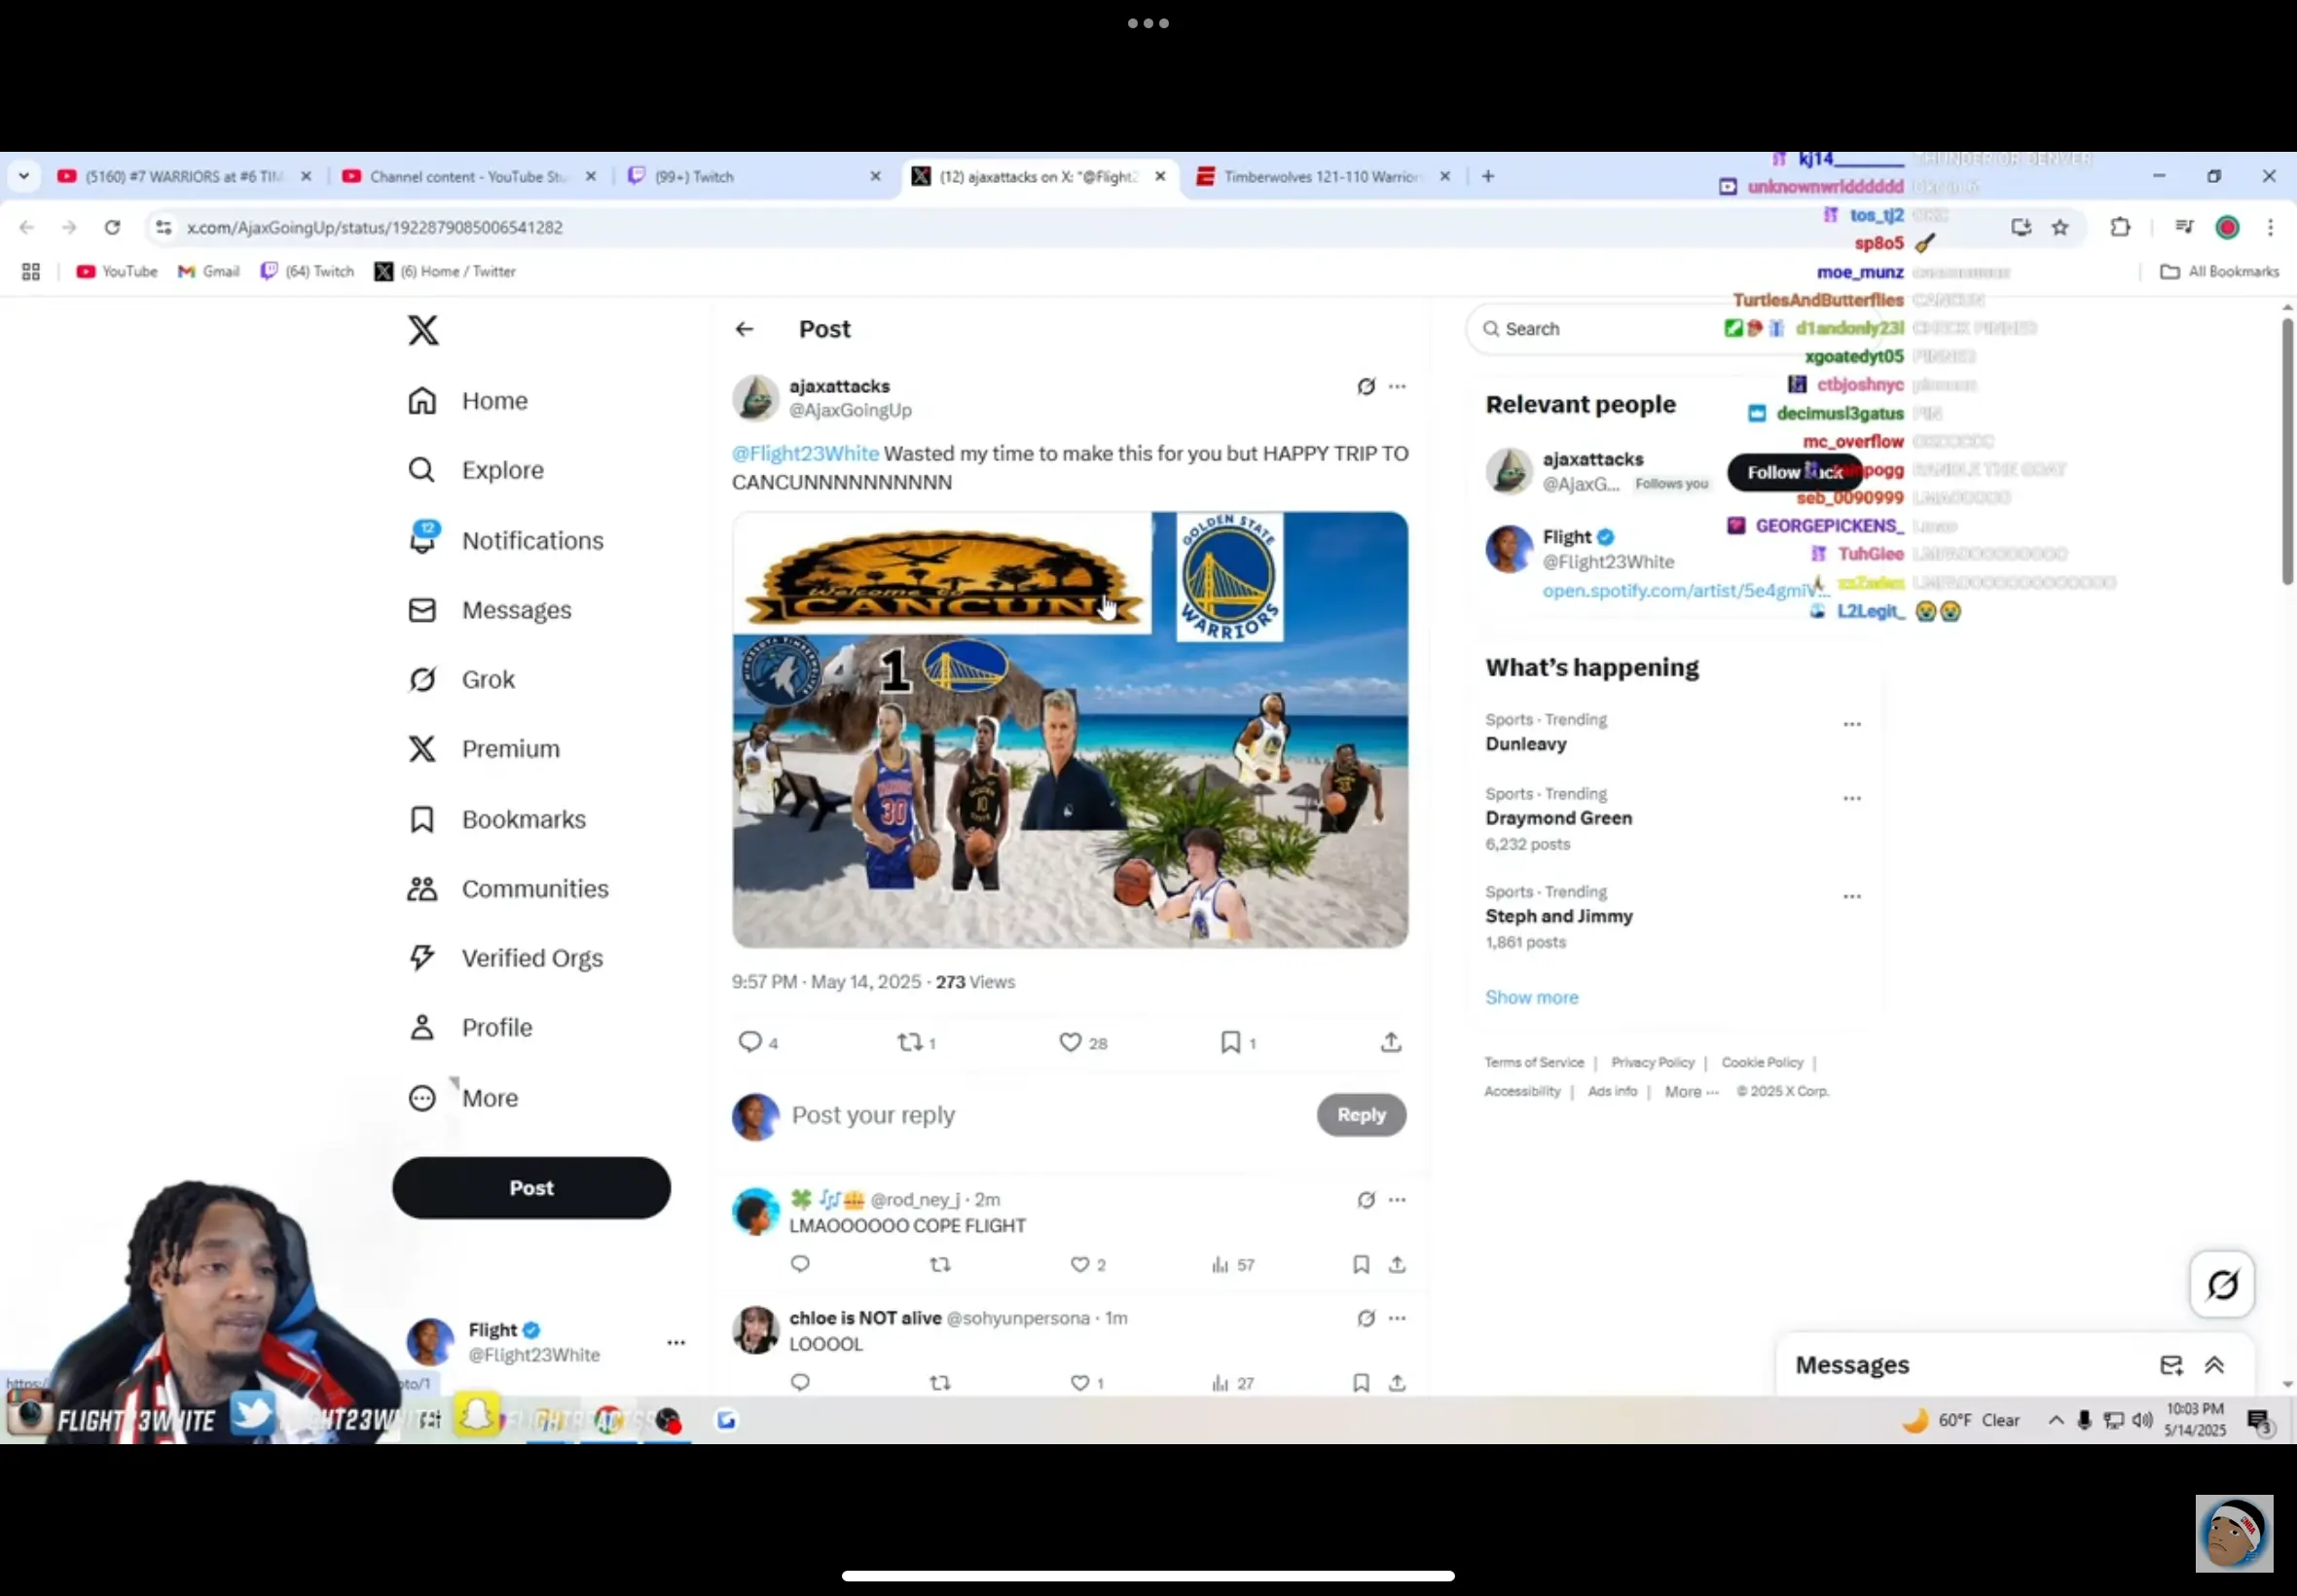Click the taskbar volume icon
Viewport: 2297px width, 1596px height.
(x=2141, y=1420)
